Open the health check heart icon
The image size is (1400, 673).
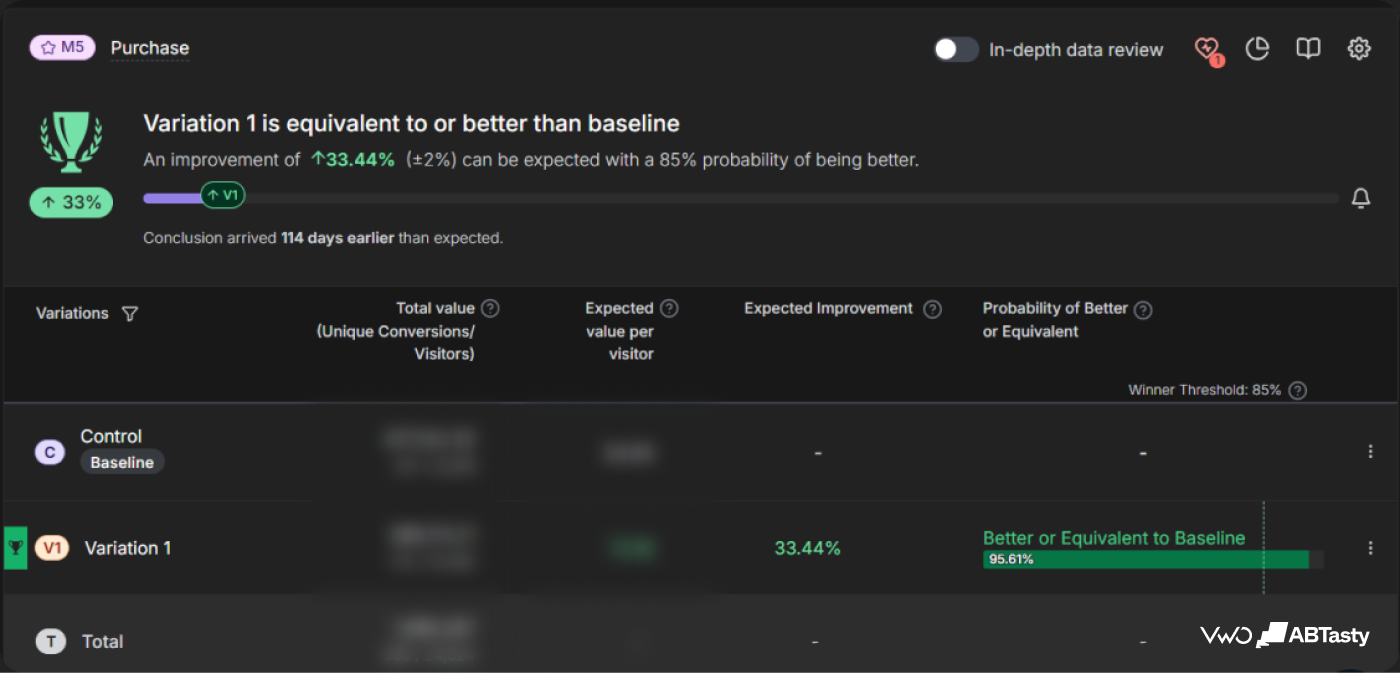pos(1208,49)
